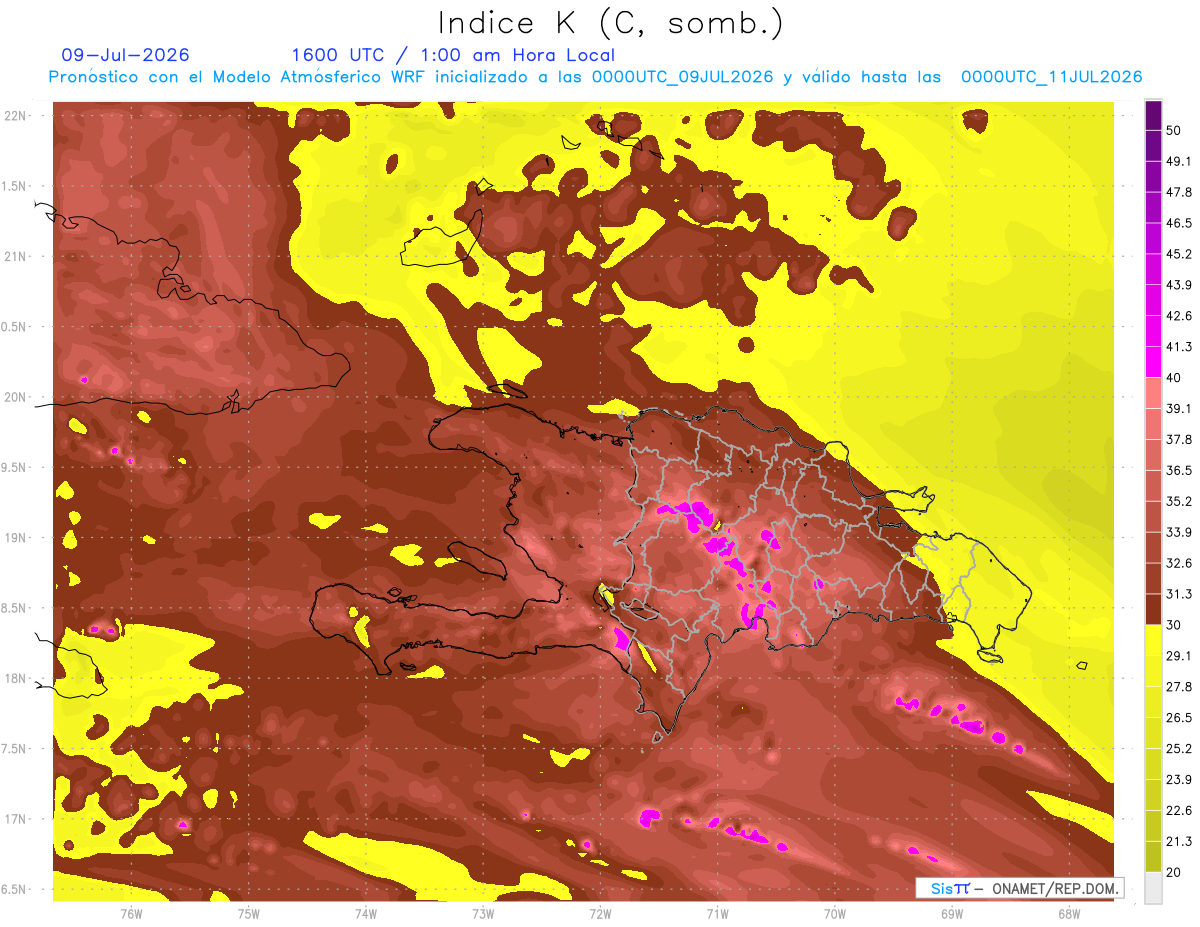Click the '42.6' colorbar label
Screen dimensions: 1200x927
point(1179,316)
